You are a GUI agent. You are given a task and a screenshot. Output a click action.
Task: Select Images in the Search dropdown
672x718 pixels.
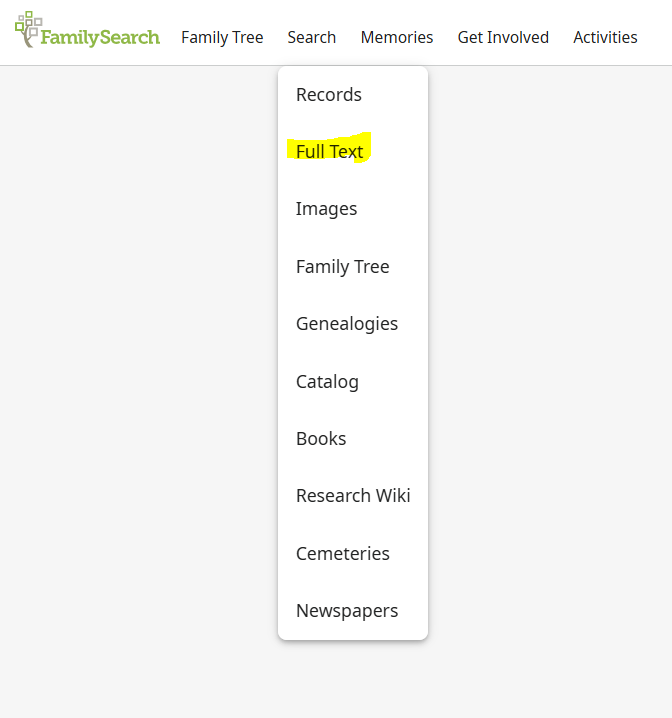353,209
